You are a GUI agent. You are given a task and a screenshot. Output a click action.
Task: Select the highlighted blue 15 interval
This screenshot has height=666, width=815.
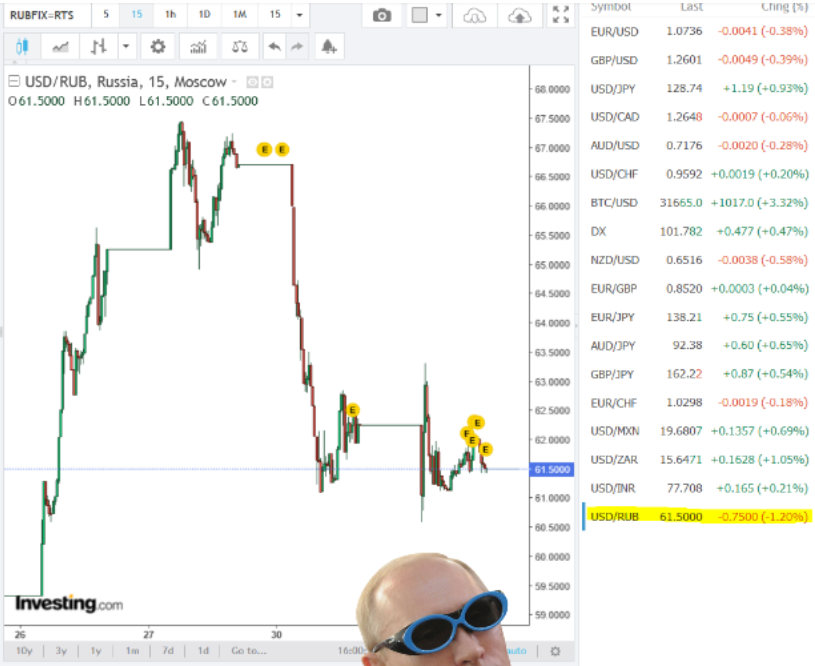tap(137, 15)
